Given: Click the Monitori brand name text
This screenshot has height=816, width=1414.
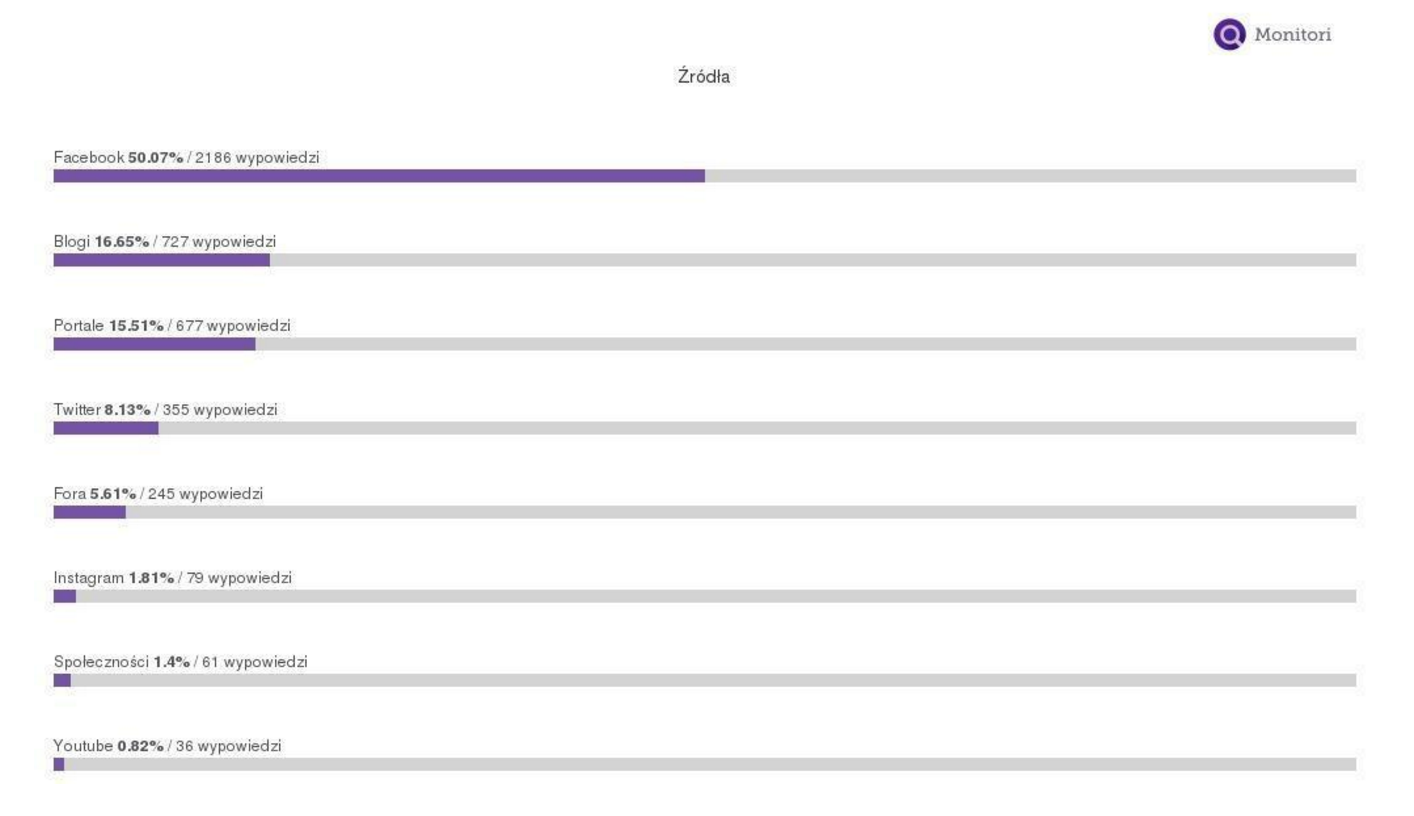Looking at the screenshot, I should click(1292, 34).
